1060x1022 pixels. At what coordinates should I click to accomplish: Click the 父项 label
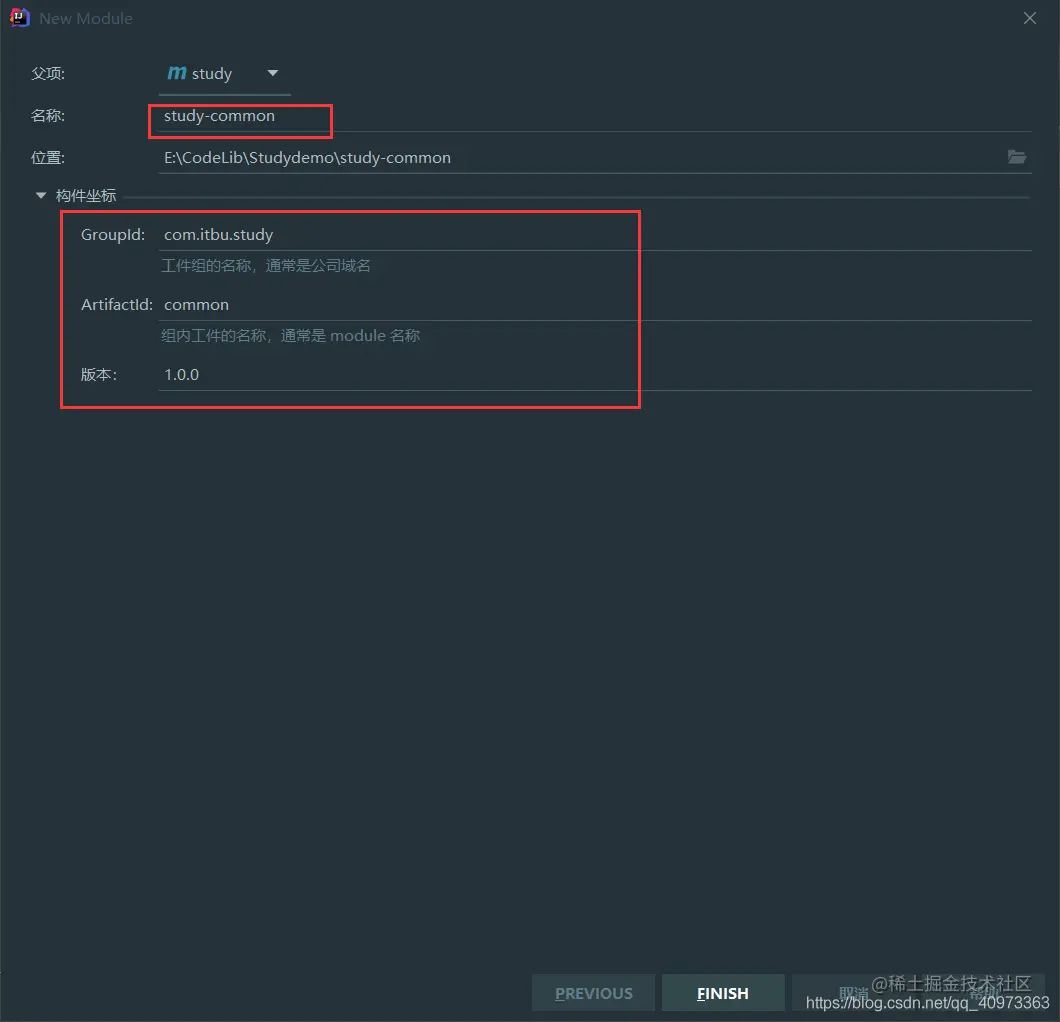coord(48,74)
